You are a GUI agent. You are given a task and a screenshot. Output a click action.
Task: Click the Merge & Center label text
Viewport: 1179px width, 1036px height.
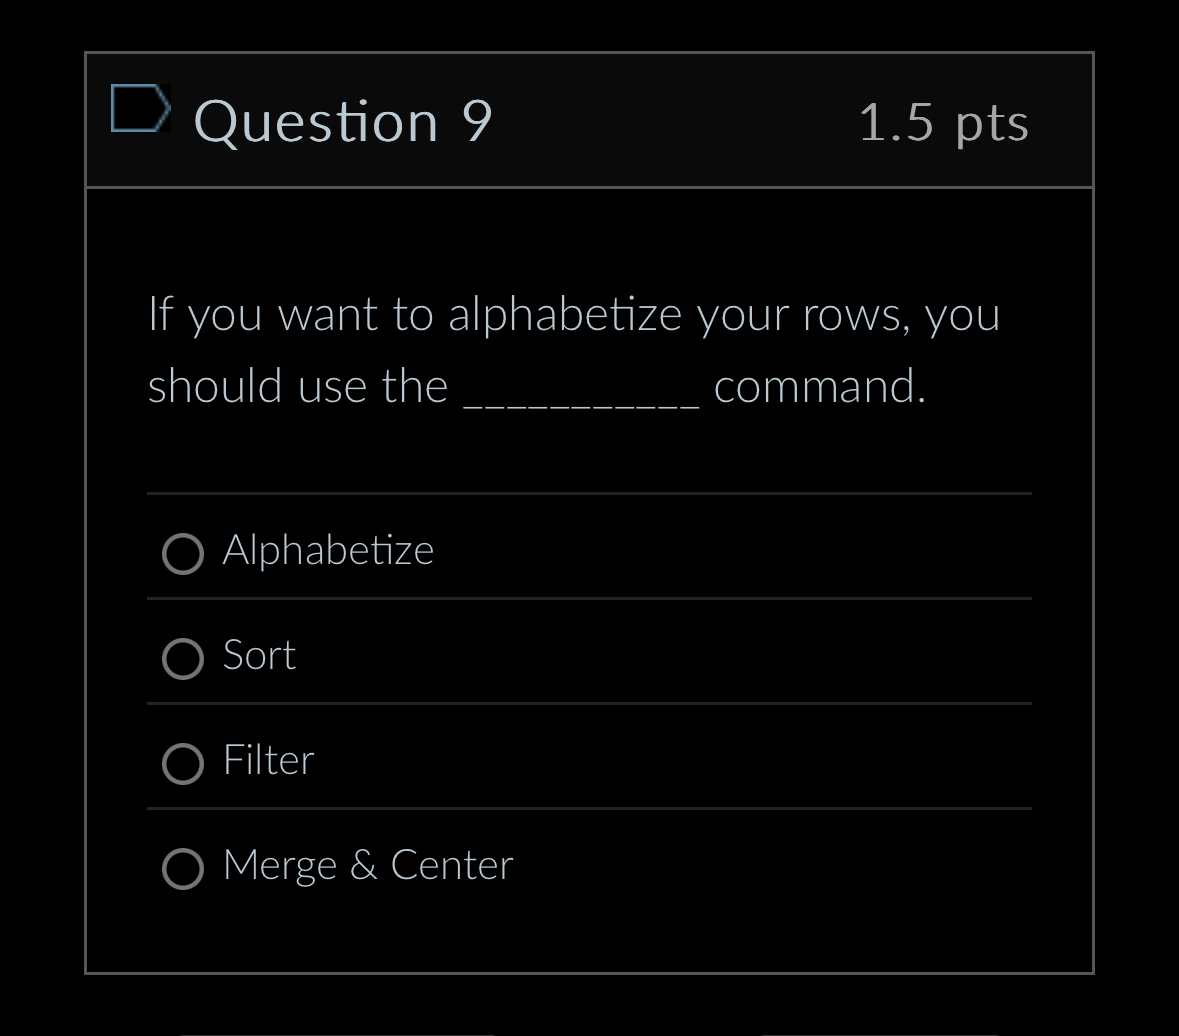click(366, 865)
